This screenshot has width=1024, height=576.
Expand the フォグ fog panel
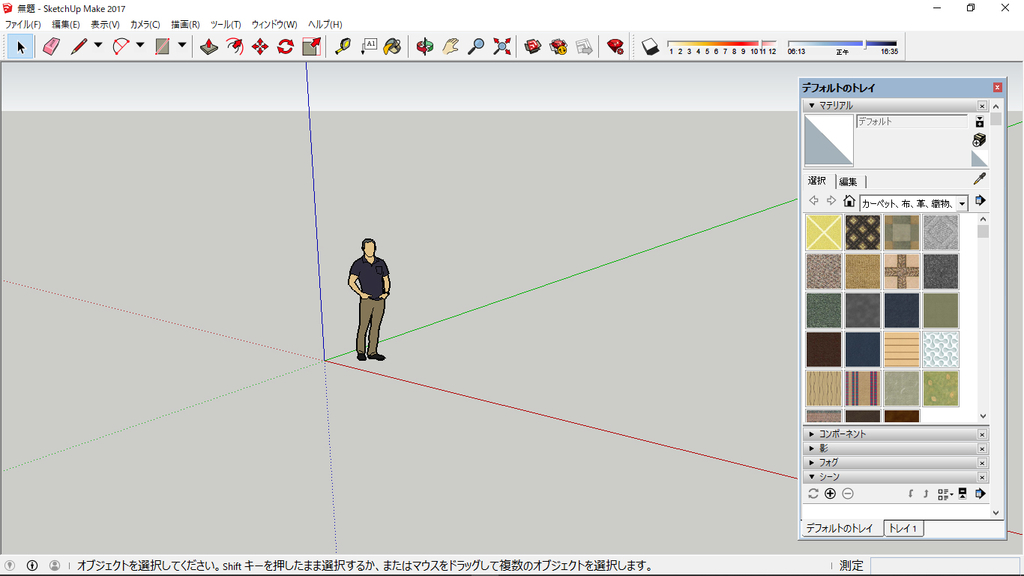[x=812, y=463]
